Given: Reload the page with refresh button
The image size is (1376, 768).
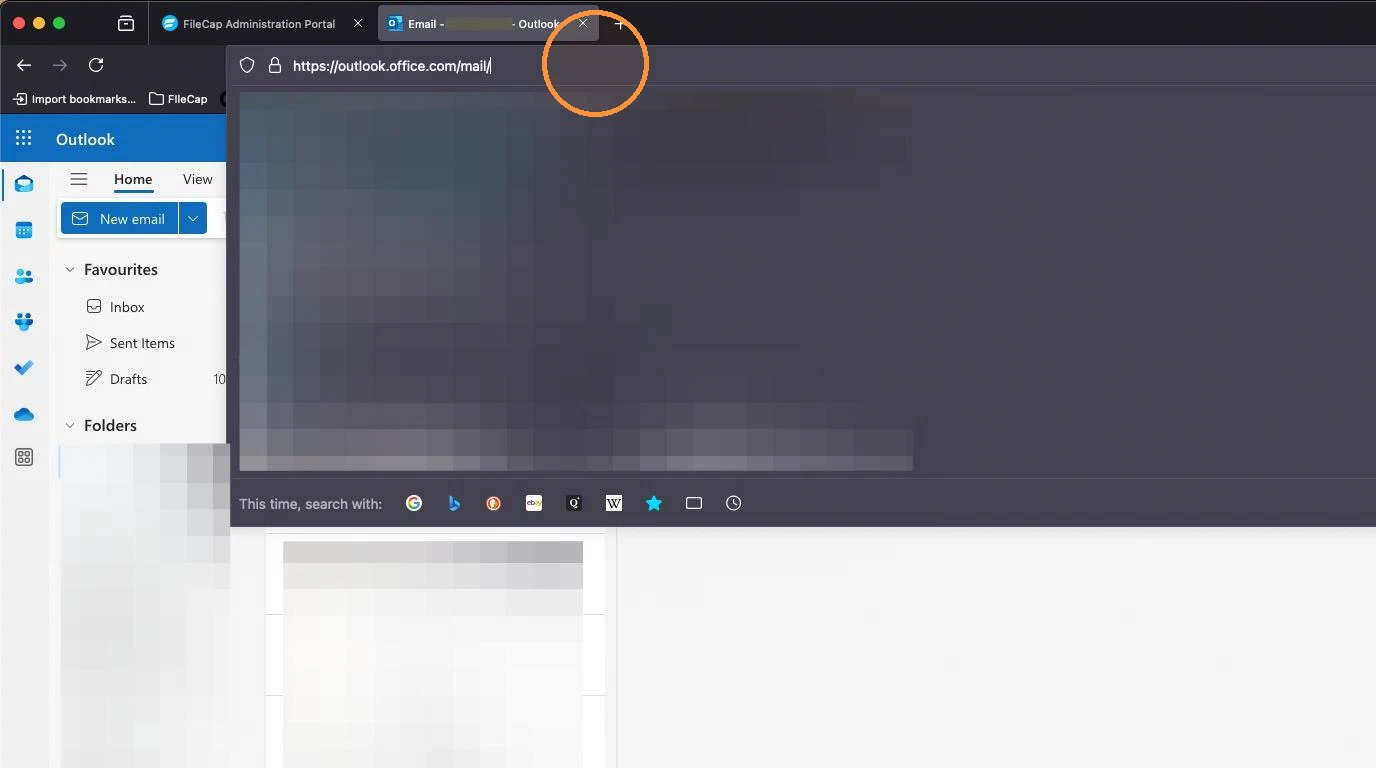Looking at the screenshot, I should point(96,65).
